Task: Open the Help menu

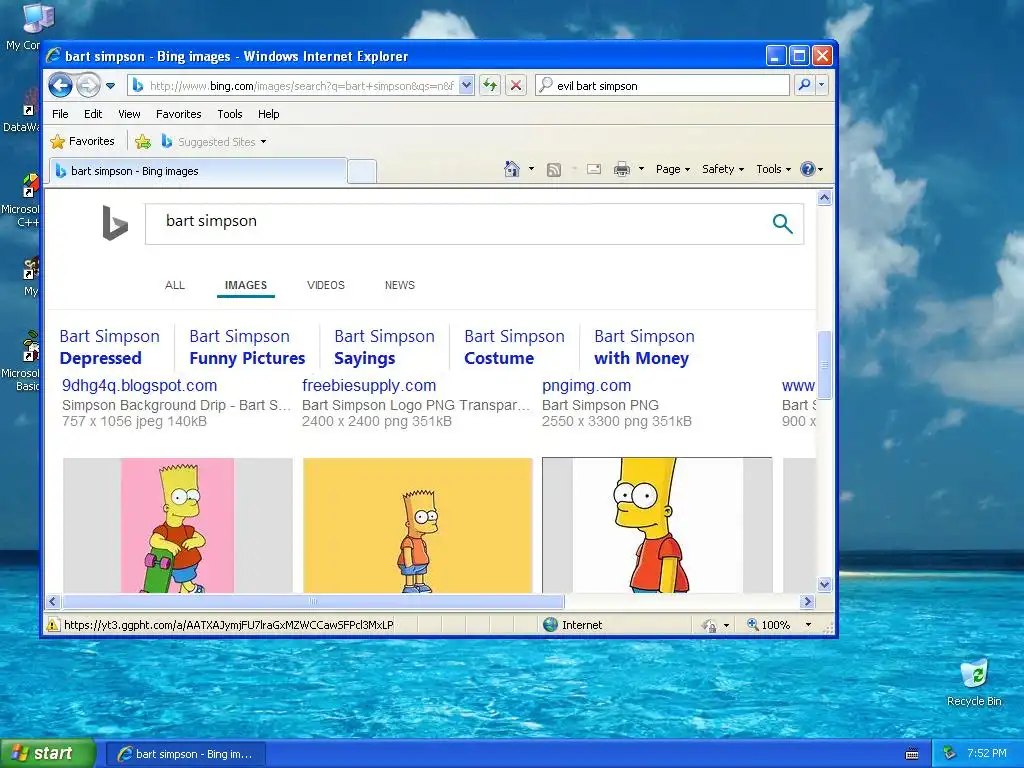Action: [268, 114]
